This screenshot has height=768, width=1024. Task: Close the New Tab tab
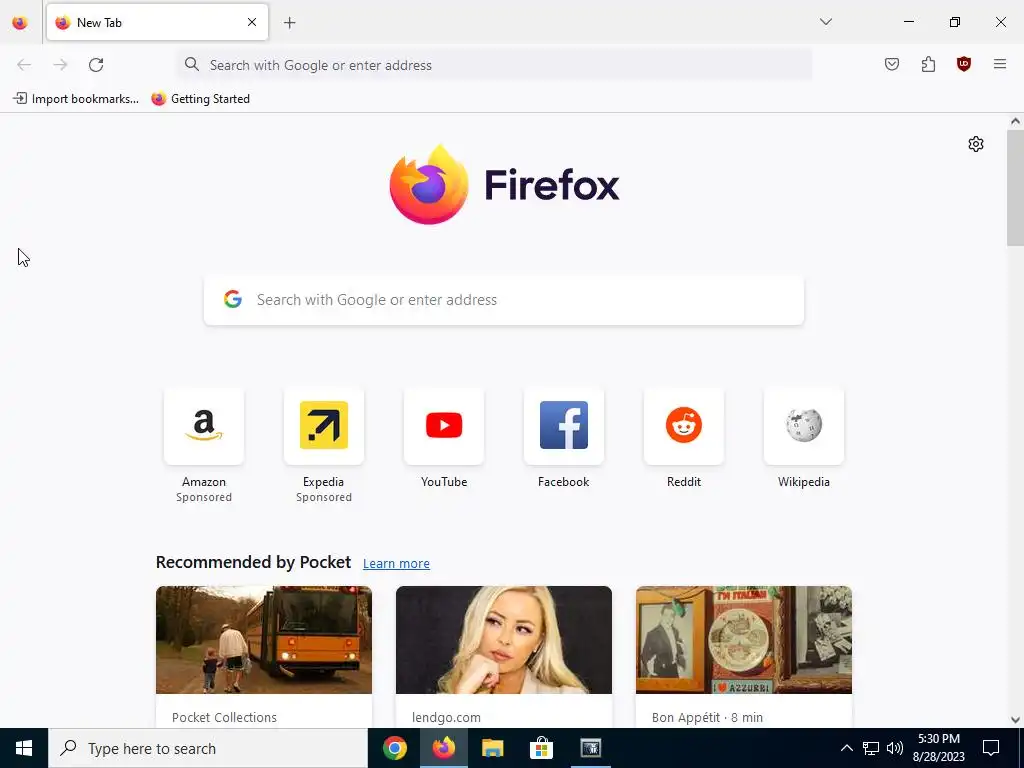(x=252, y=22)
